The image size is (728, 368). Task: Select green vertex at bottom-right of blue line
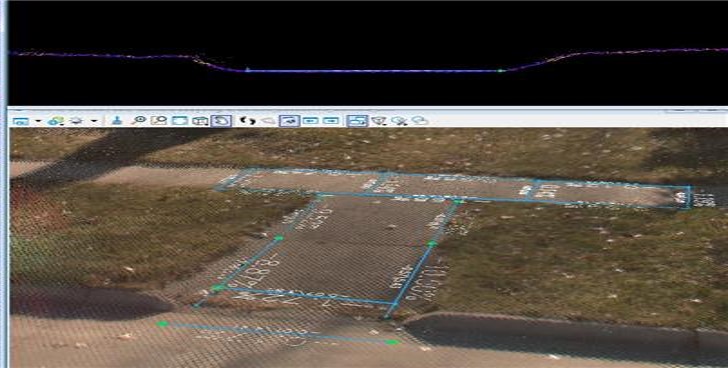point(392,342)
